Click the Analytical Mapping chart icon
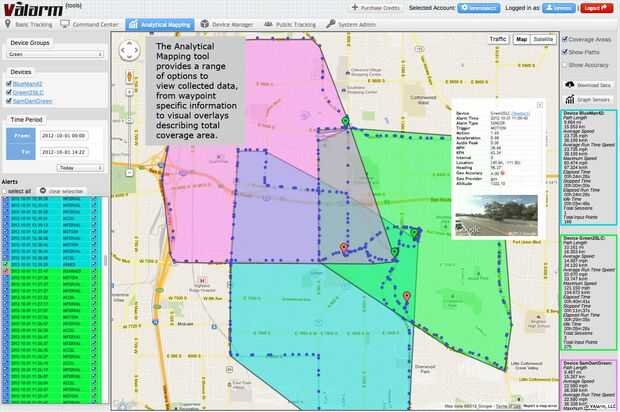This screenshot has height=412, width=620. click(133, 25)
